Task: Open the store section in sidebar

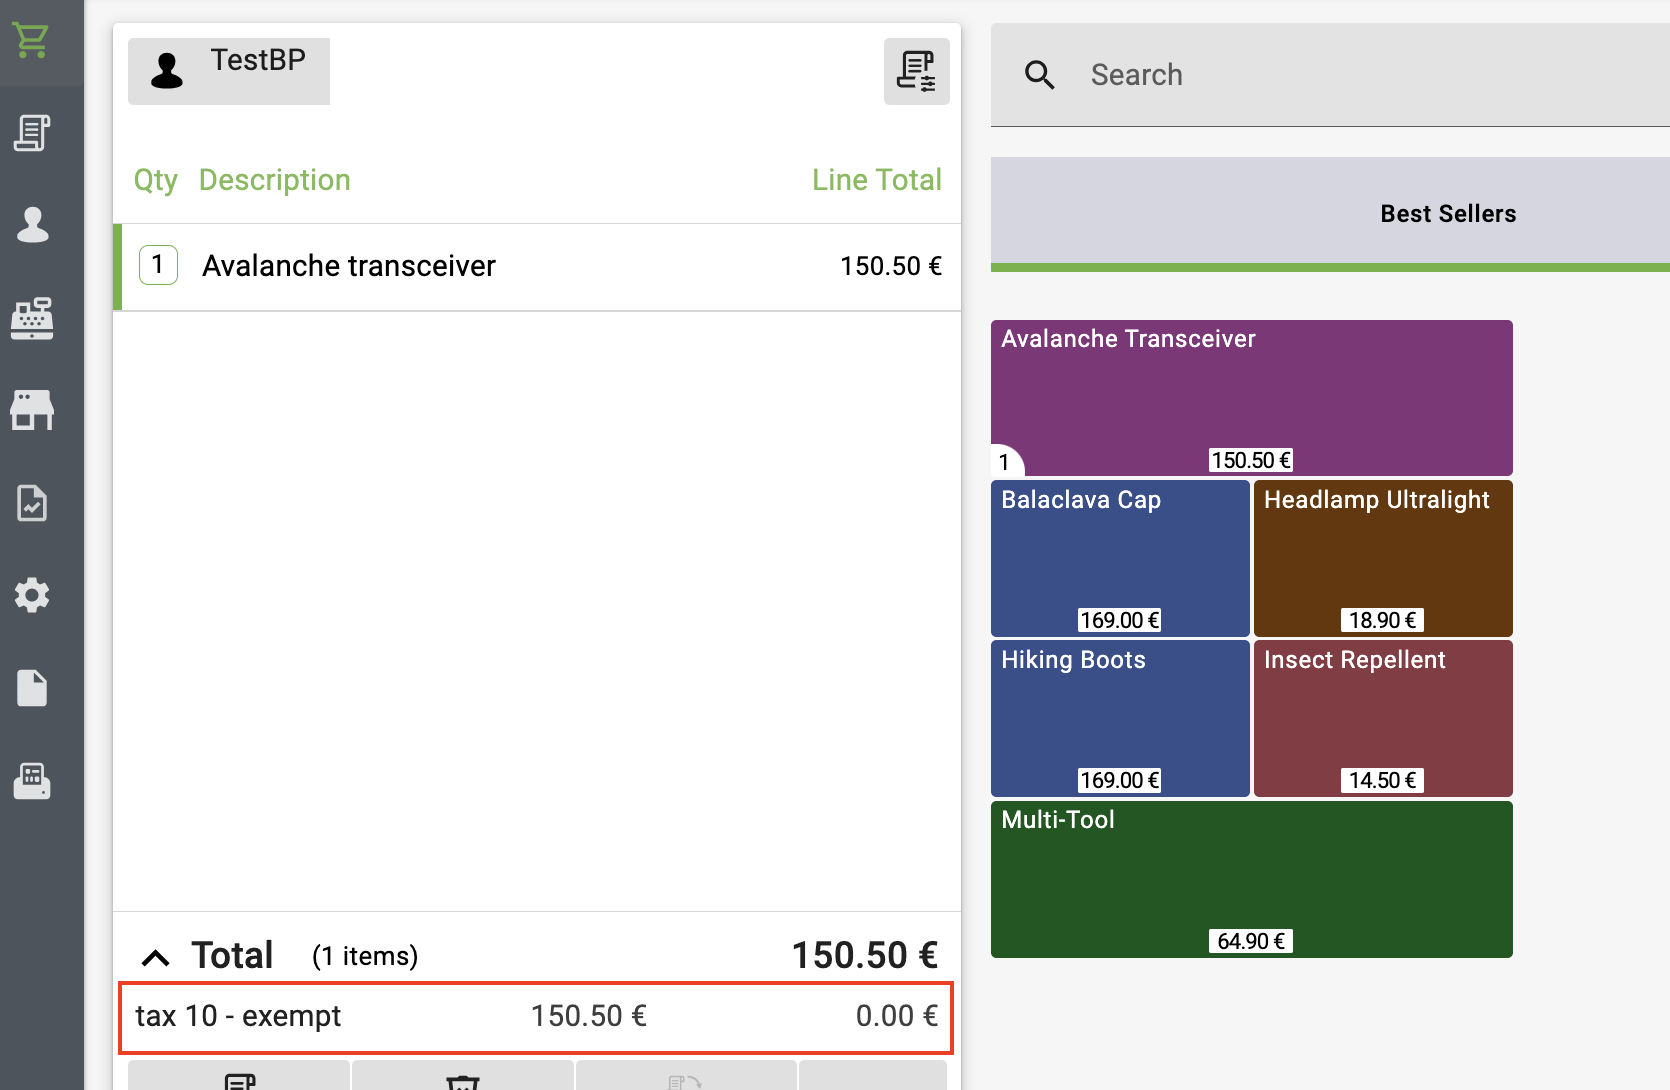Action: (32, 410)
